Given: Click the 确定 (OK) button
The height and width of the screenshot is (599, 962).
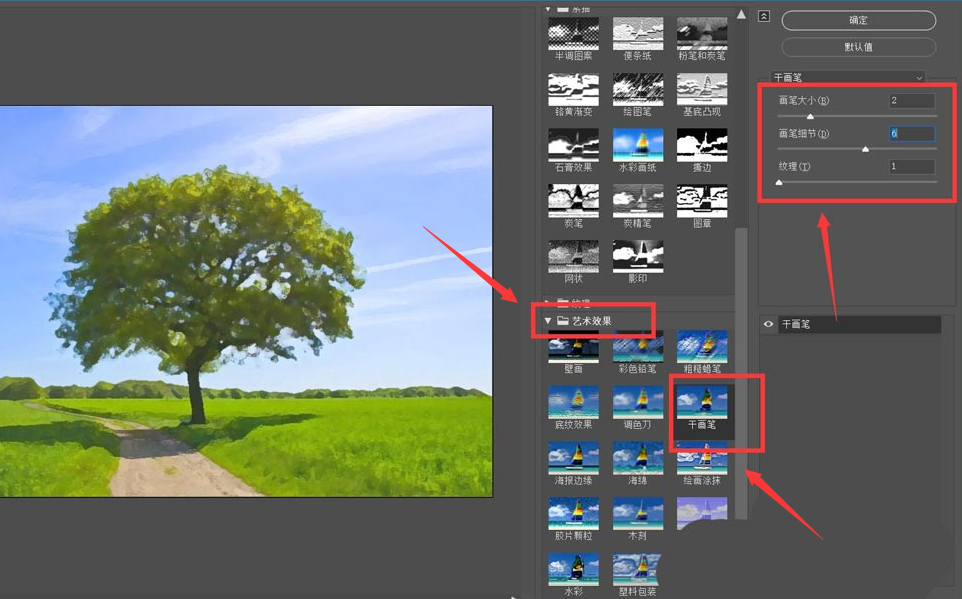Looking at the screenshot, I should click(858, 20).
